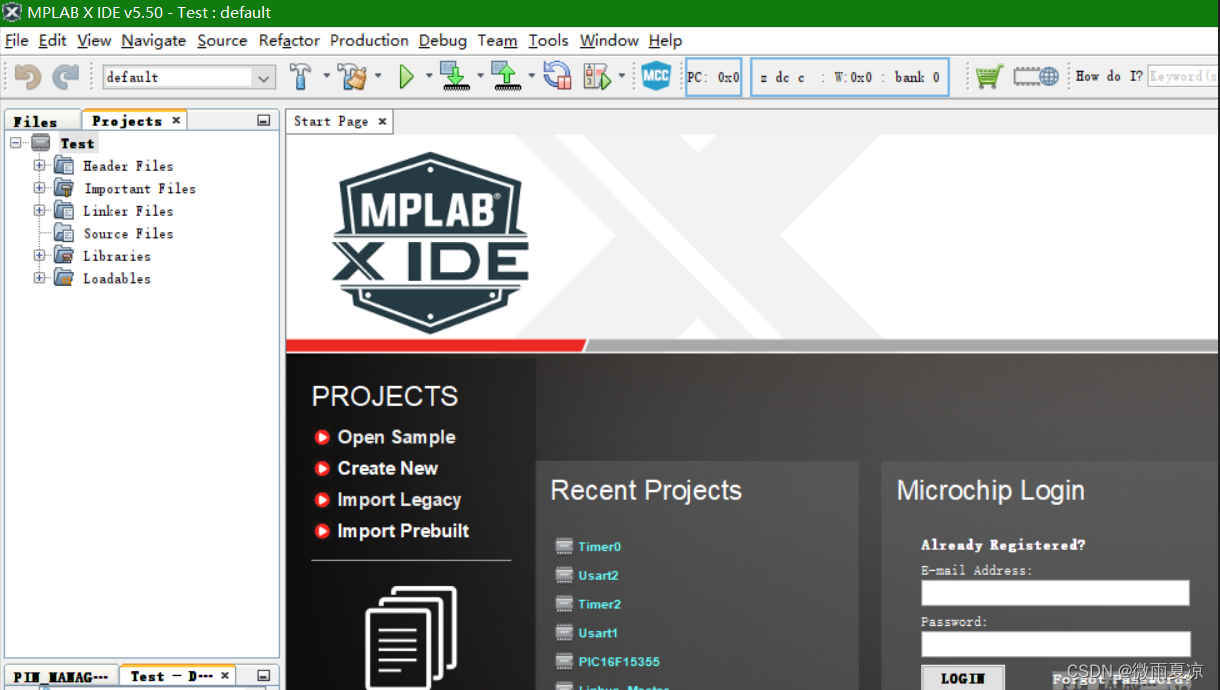Click the Debug Main Project icon

click(x=597, y=76)
